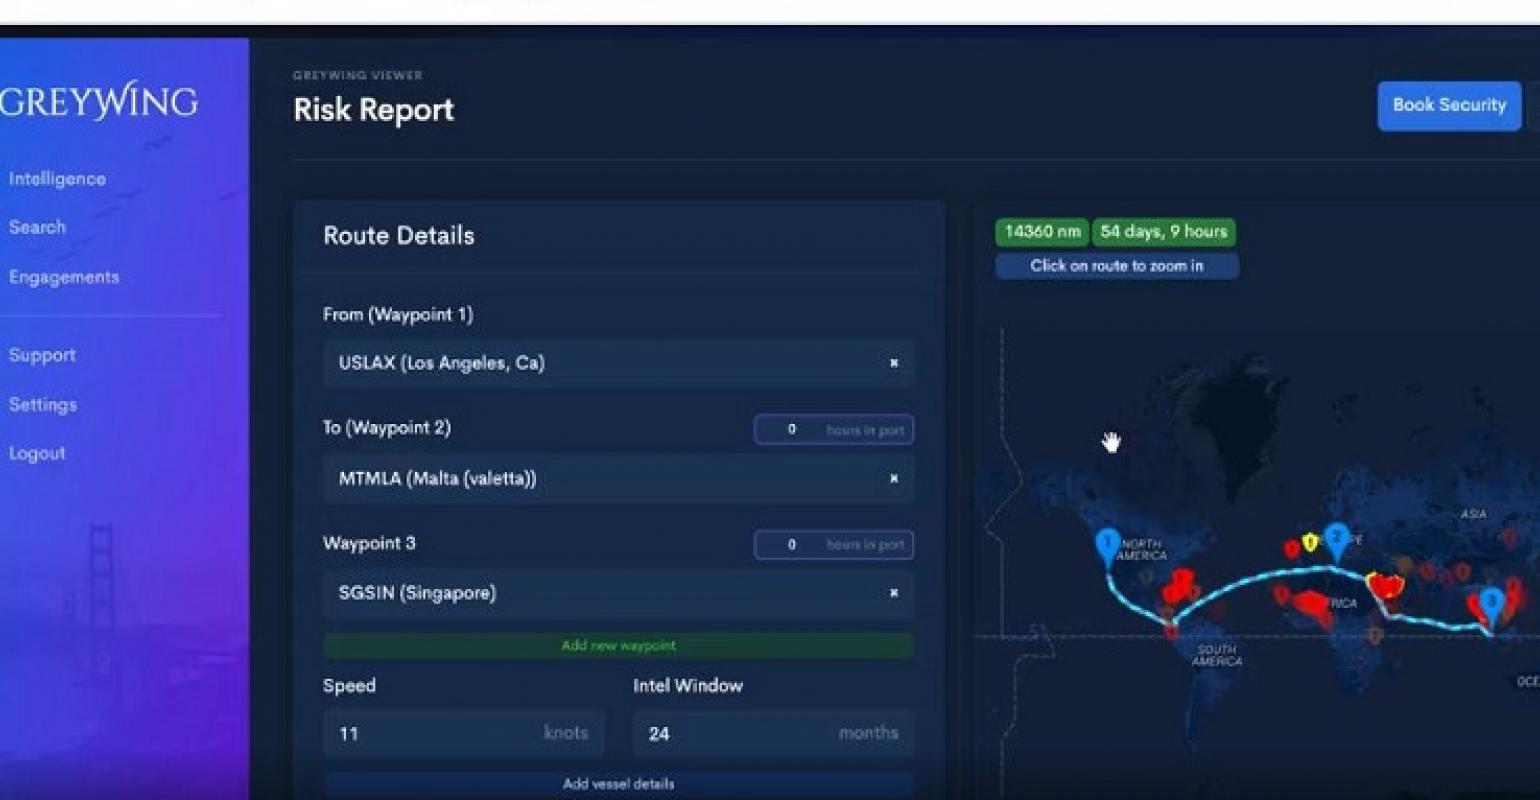Select blue map pin 1 at North America
The height and width of the screenshot is (800, 1540).
[1106, 546]
